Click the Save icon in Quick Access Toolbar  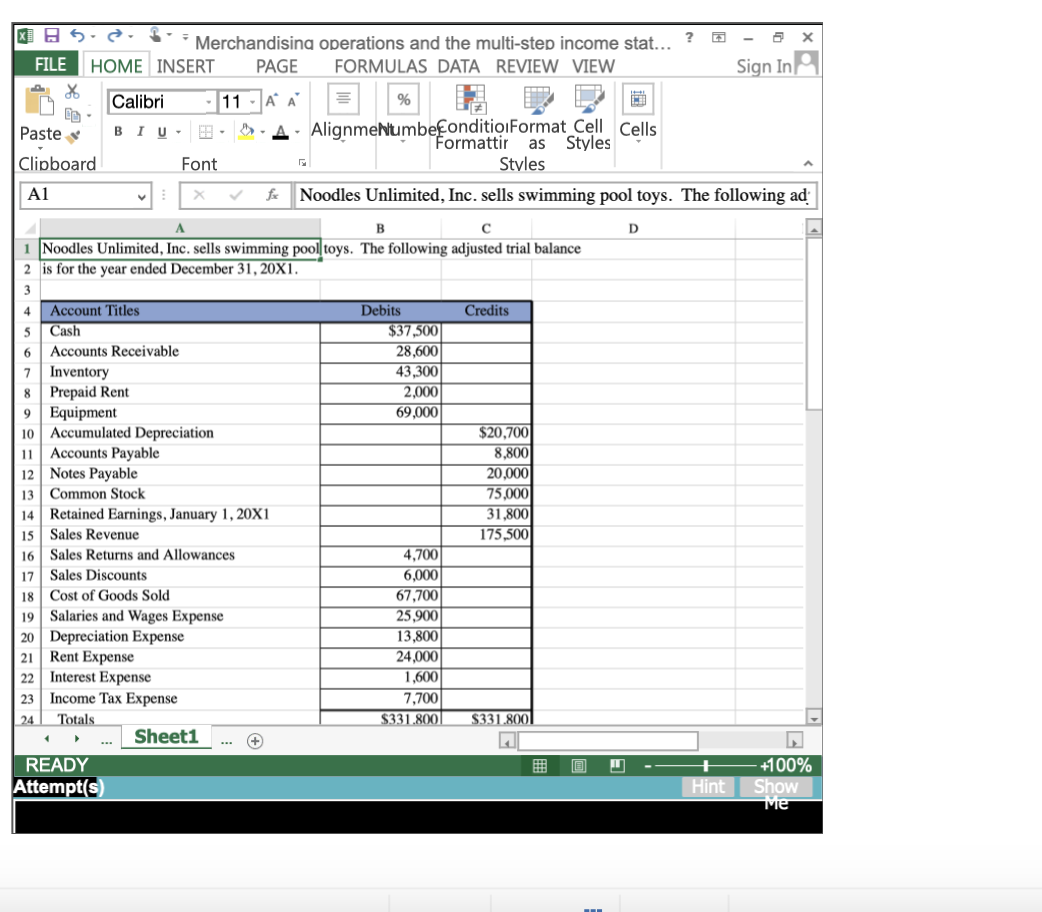coord(50,36)
